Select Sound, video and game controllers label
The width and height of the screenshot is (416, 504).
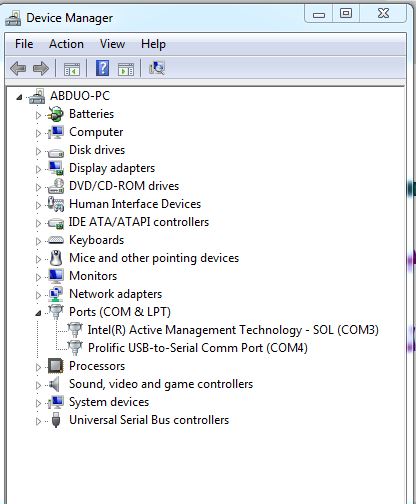(x=161, y=384)
